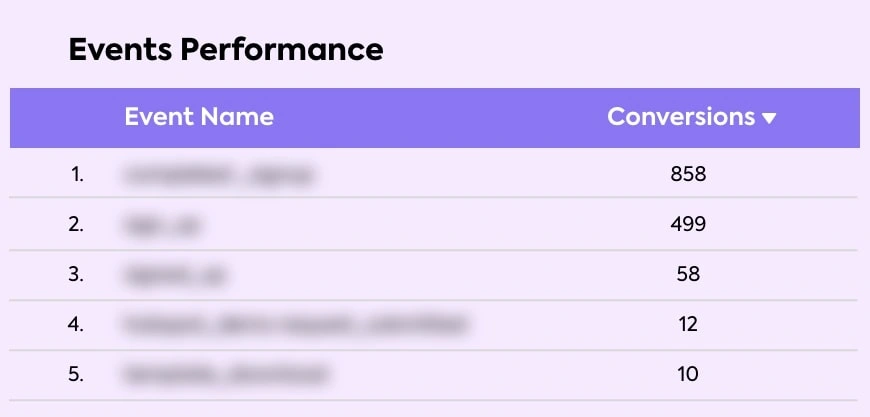Click the blurred event name in row 3
The height and width of the screenshot is (417, 870).
(166, 274)
